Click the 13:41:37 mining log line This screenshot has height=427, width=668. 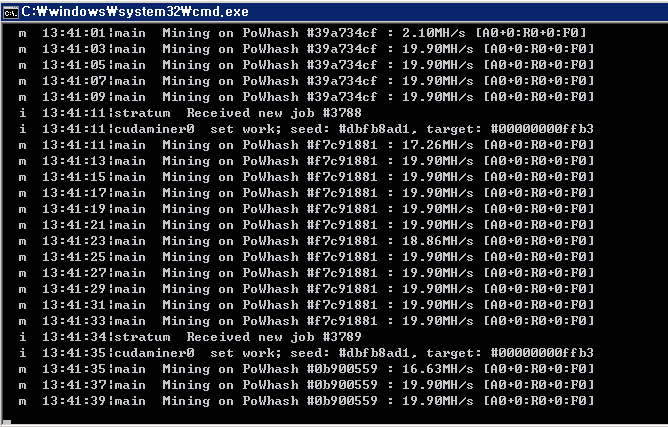point(306,384)
